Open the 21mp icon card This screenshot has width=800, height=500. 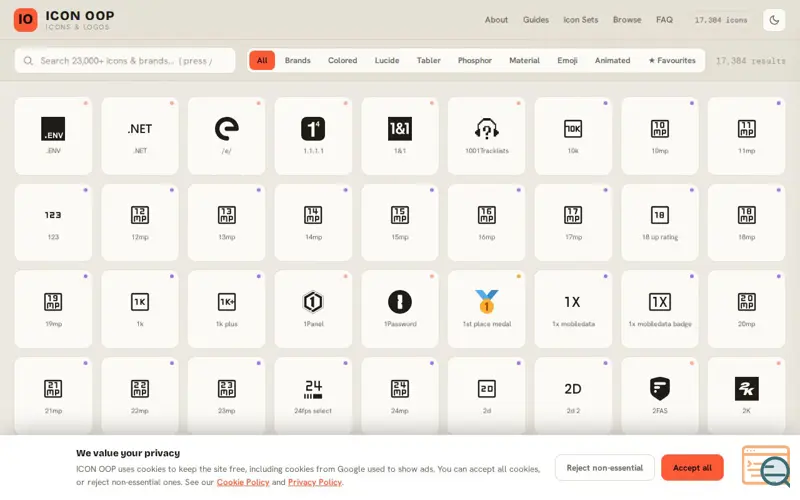[x=53, y=396]
